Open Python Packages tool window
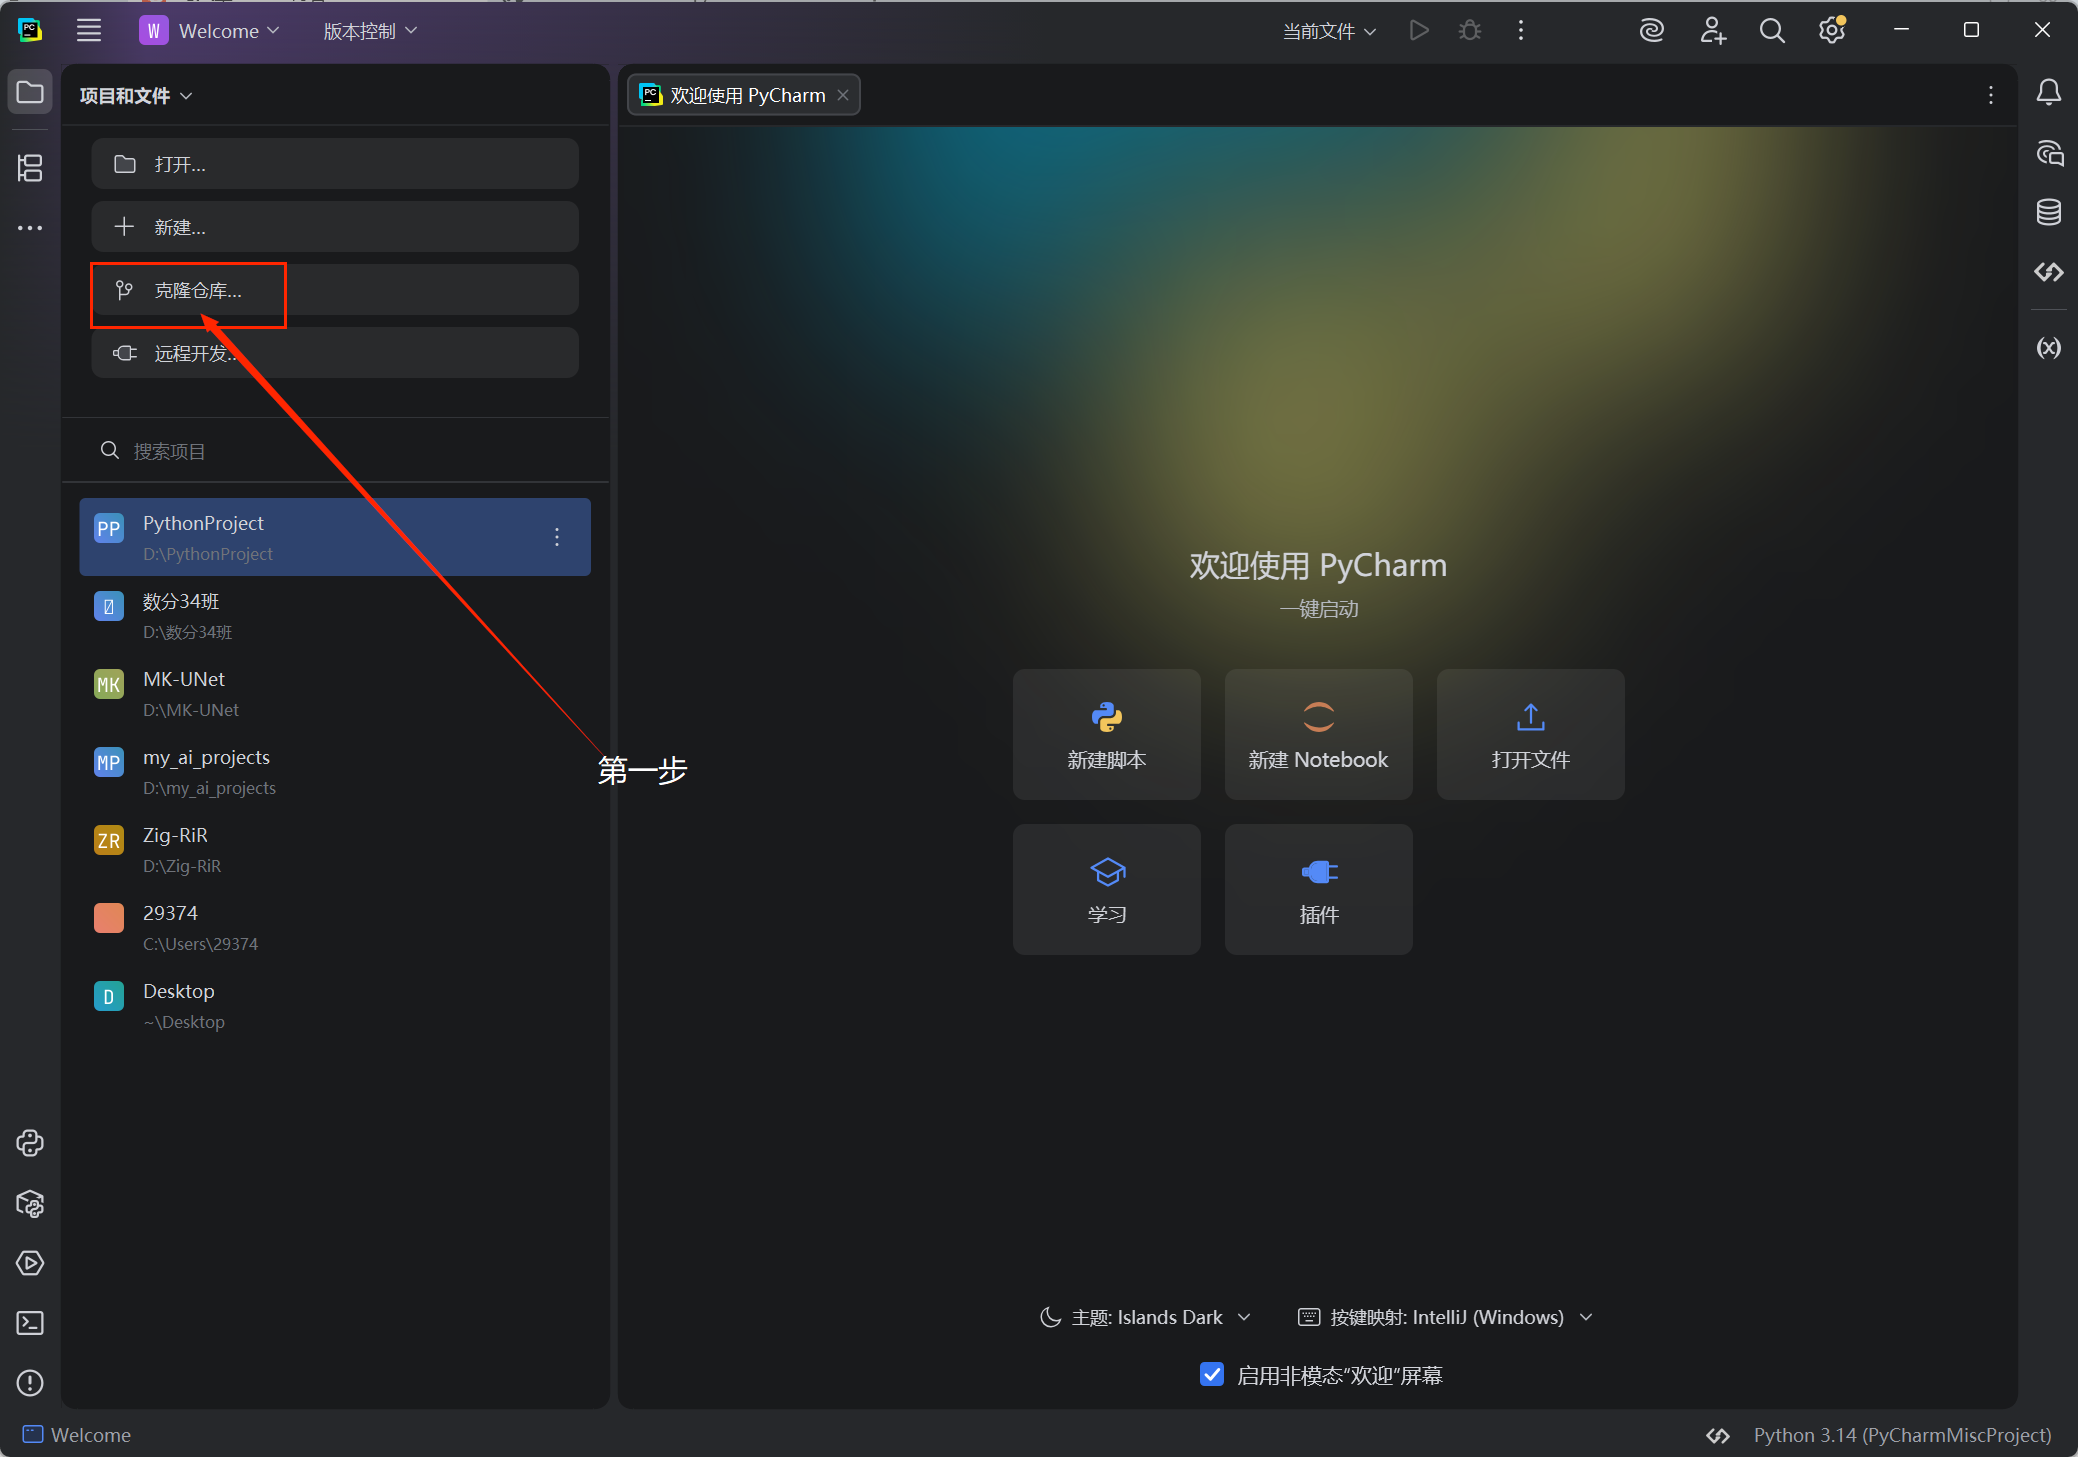Screen dimensions: 2078x1457 point(30,1203)
